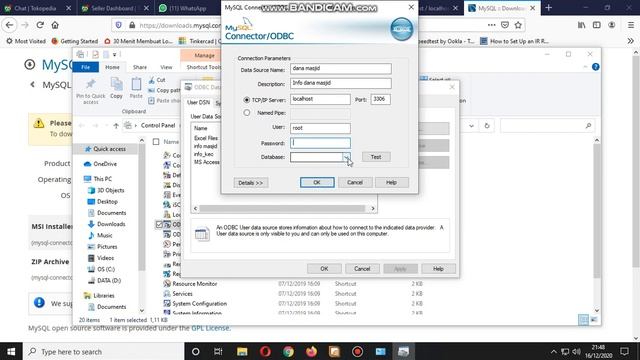Open Google Chrome from taskbar
The height and width of the screenshot is (360, 640).
289,351
